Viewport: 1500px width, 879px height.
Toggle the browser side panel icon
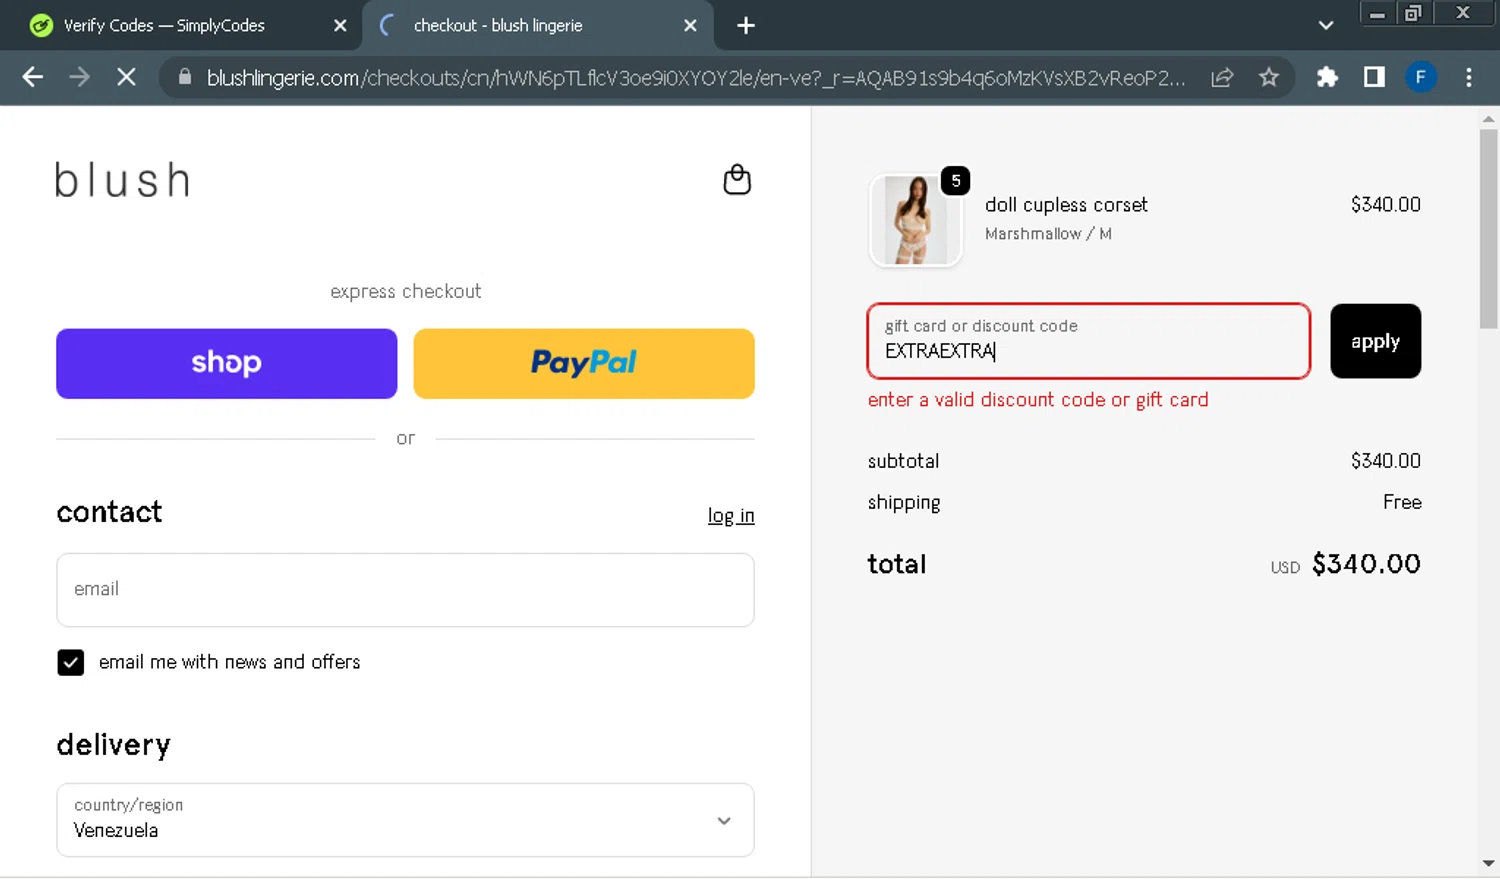click(x=1374, y=77)
